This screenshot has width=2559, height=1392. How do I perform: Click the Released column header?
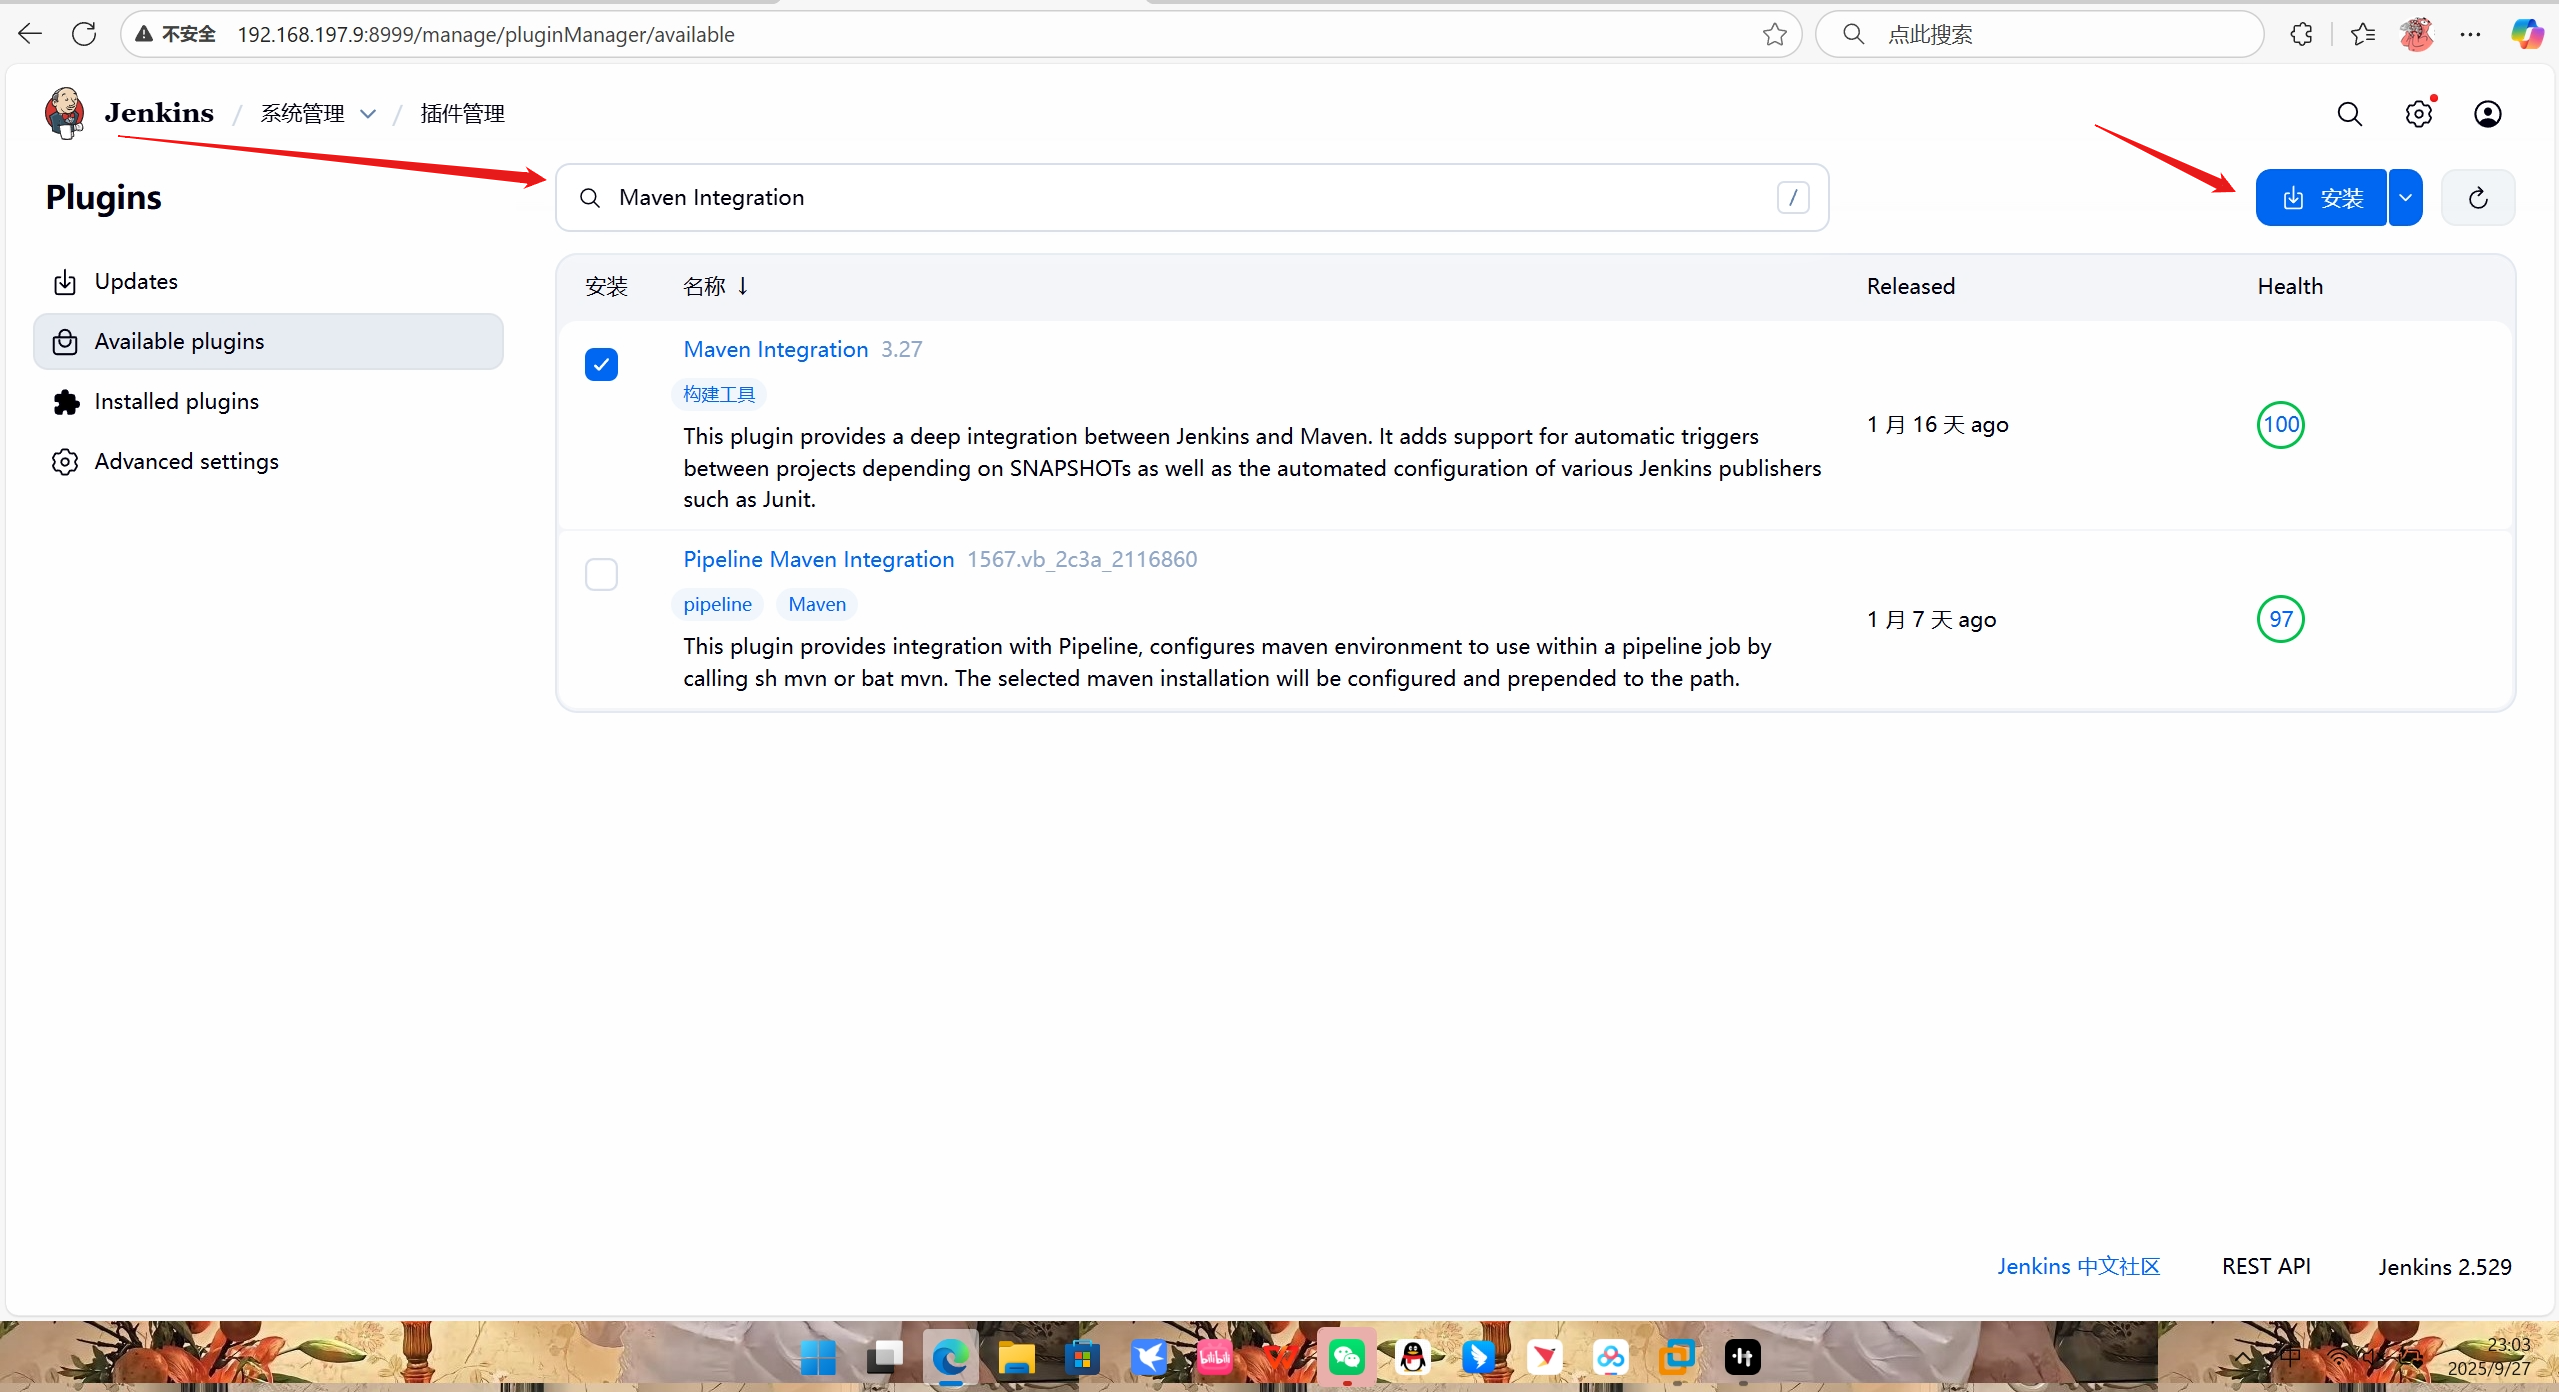[1910, 286]
